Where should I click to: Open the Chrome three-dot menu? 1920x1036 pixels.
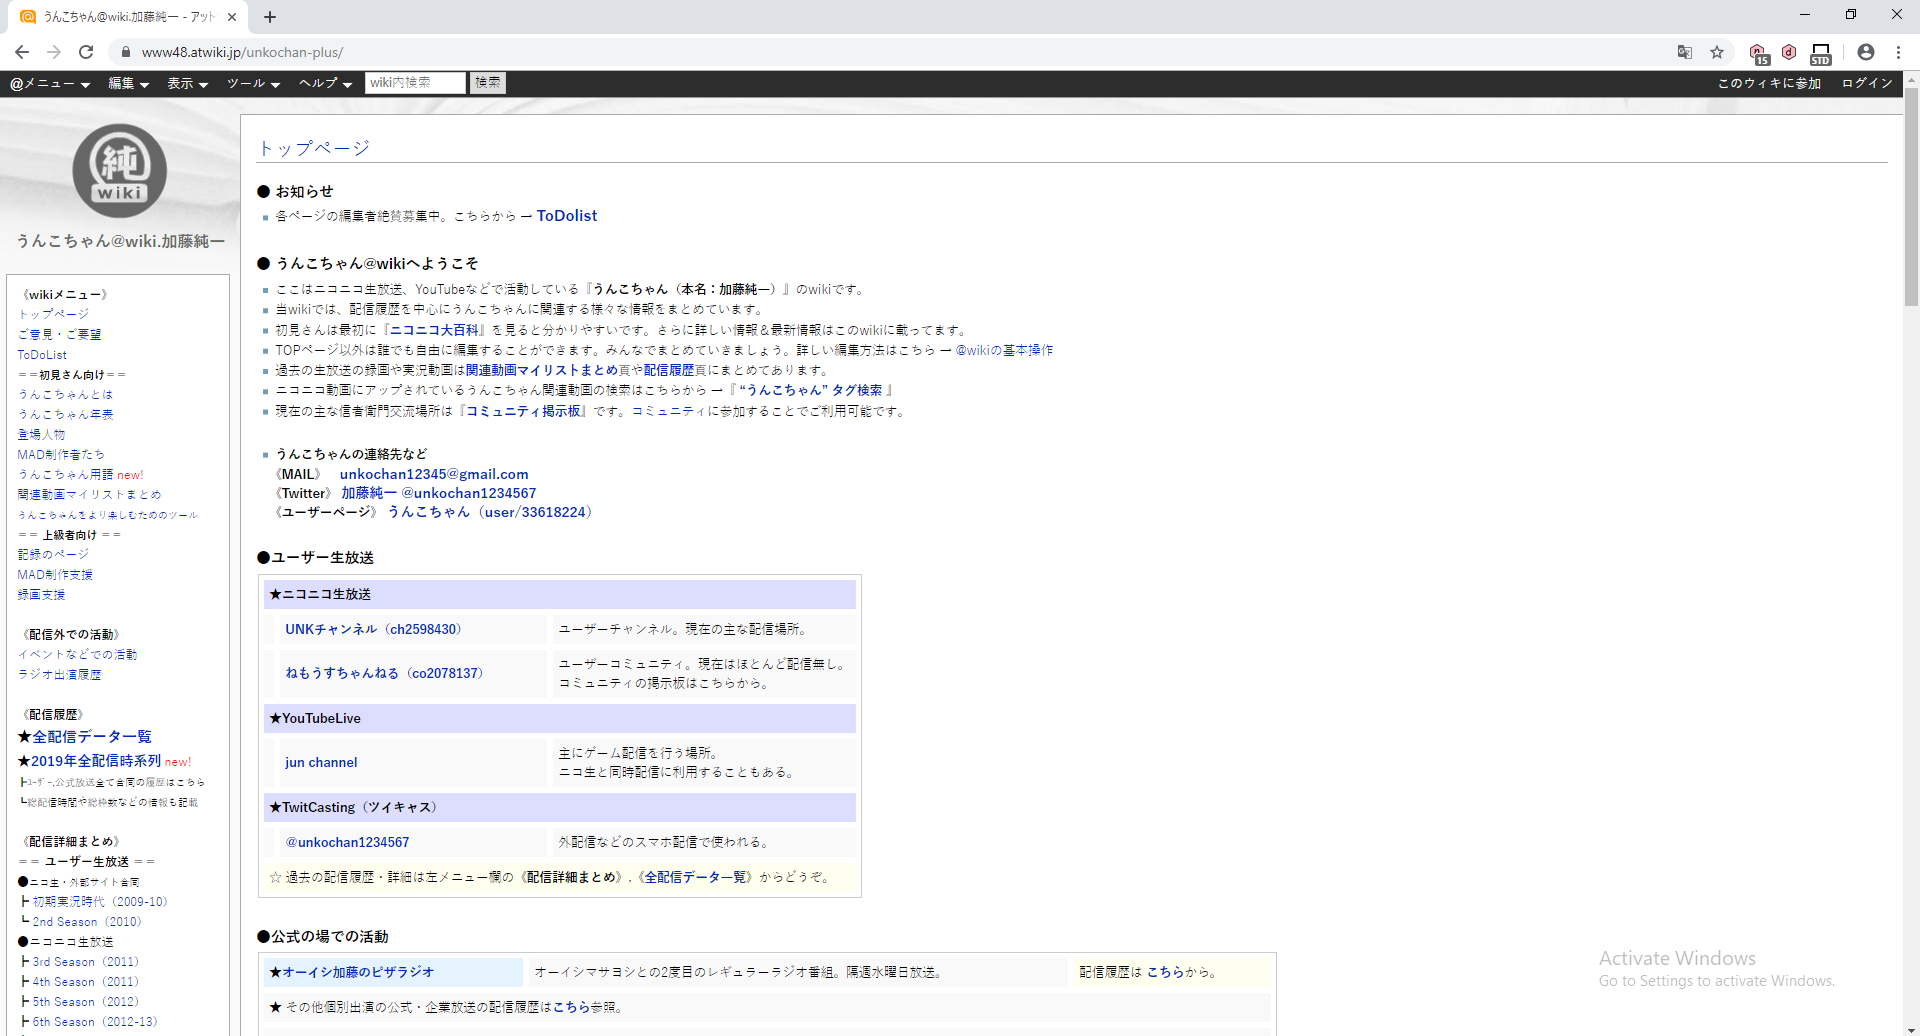tap(1898, 52)
